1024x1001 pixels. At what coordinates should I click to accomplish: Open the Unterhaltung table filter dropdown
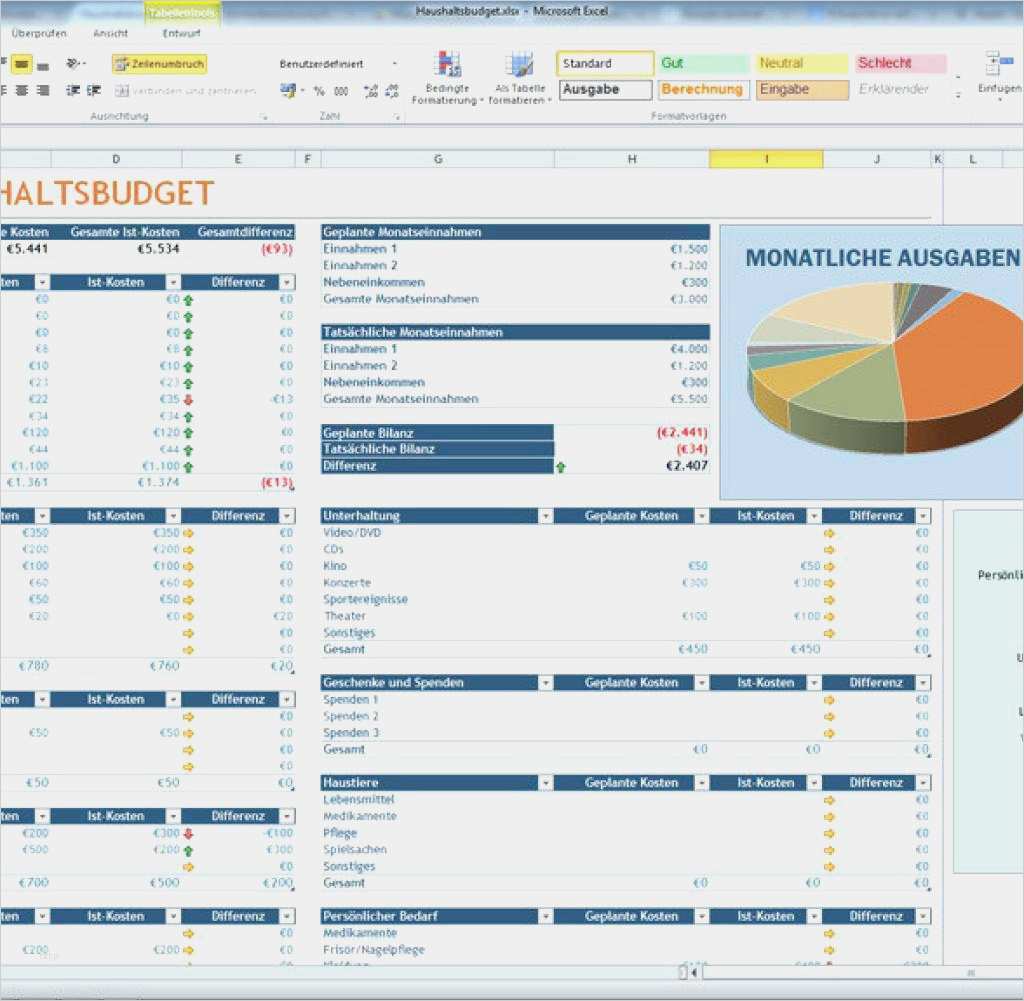point(545,515)
